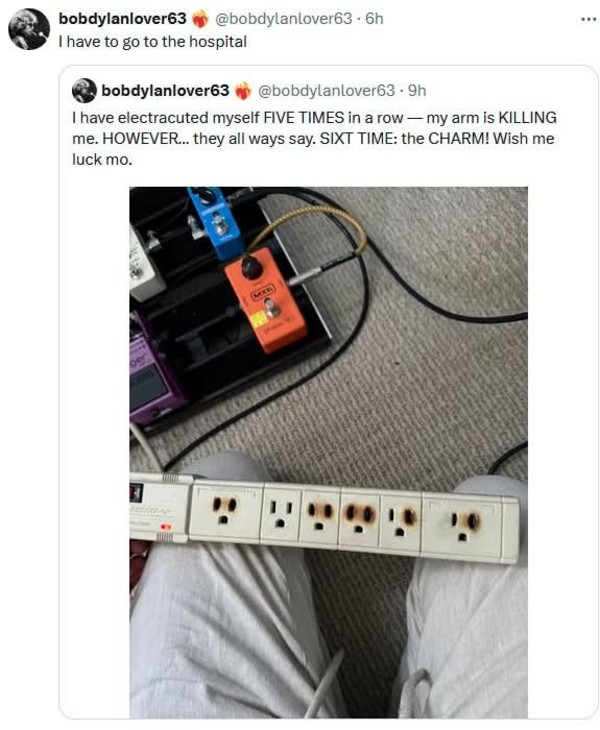
Task: Click main tweet's bold bobdylanlover63 display name
Action: 122,18
